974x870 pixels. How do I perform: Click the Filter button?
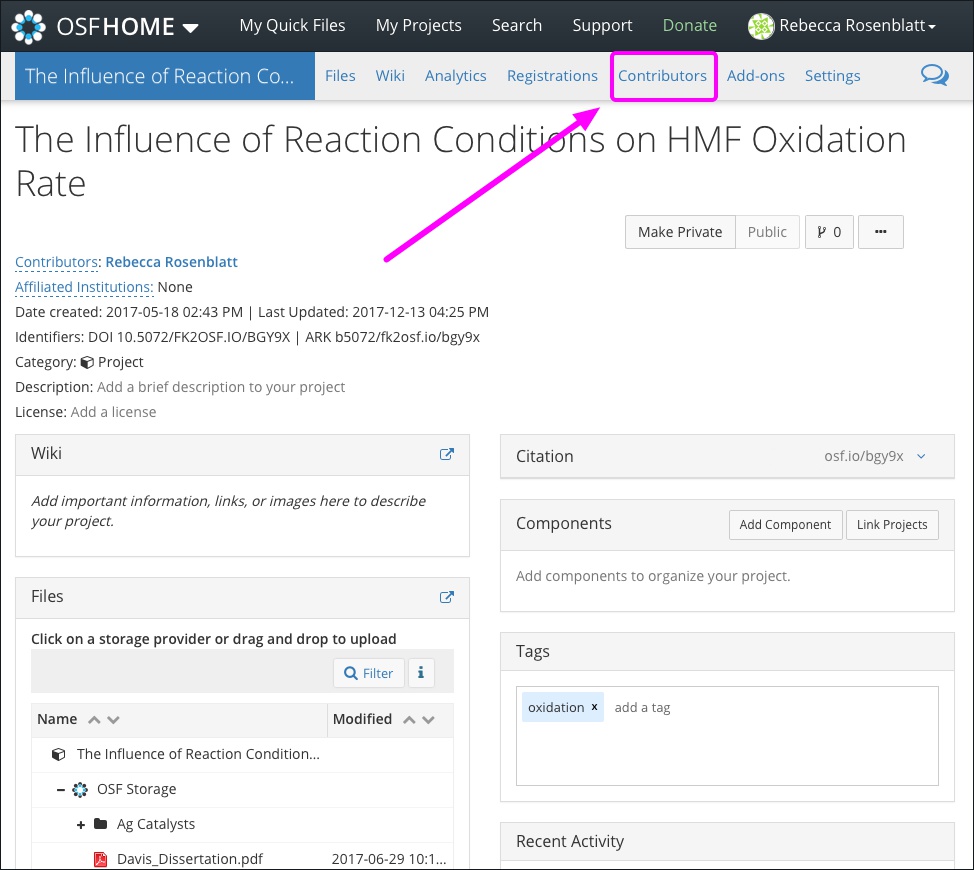tap(369, 673)
